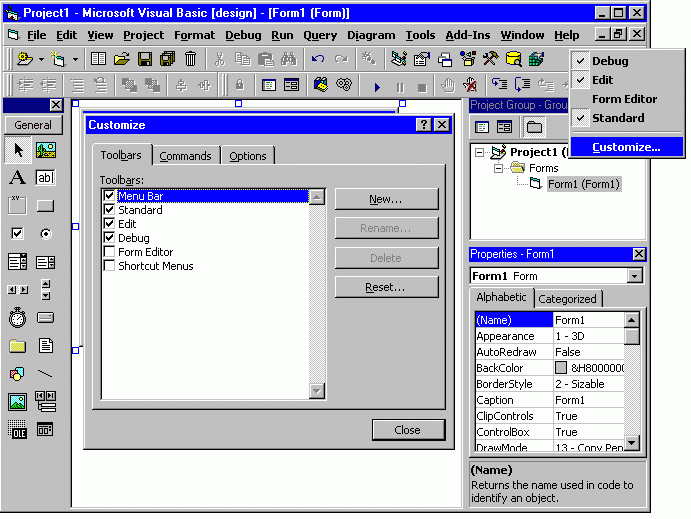Viewport: 691px width, 519px height.
Task: Toggle Standard in the toolbar context menu
Action: coord(627,118)
